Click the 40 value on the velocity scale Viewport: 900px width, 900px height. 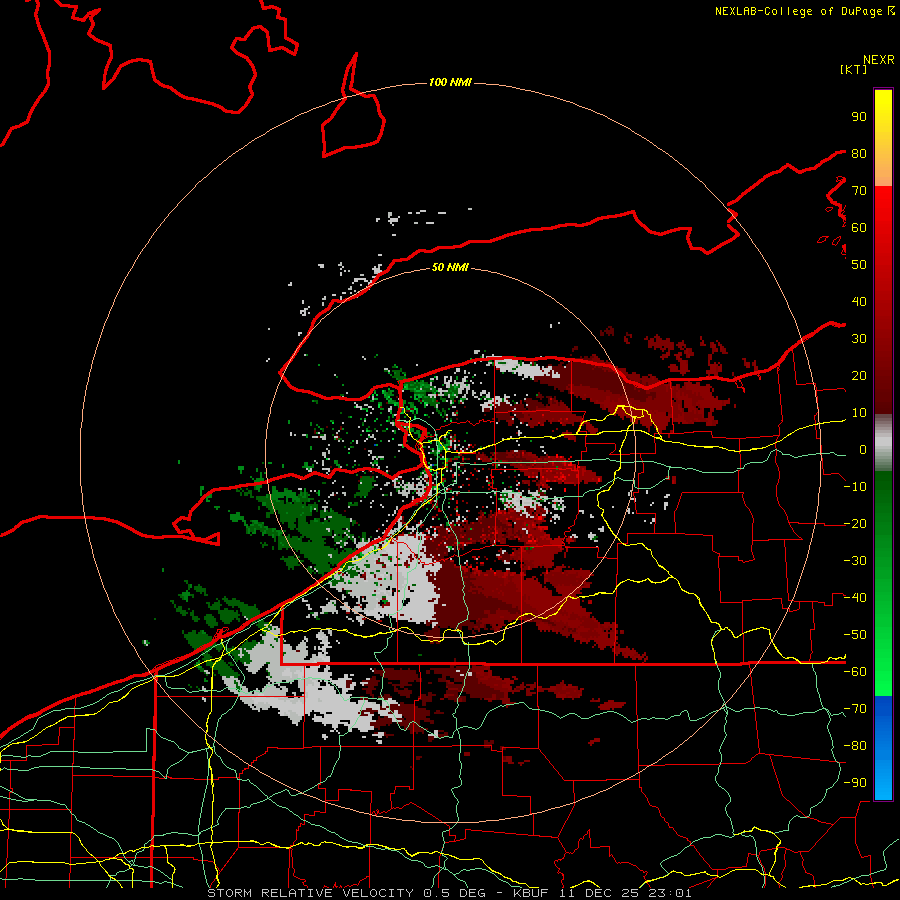(x=859, y=301)
